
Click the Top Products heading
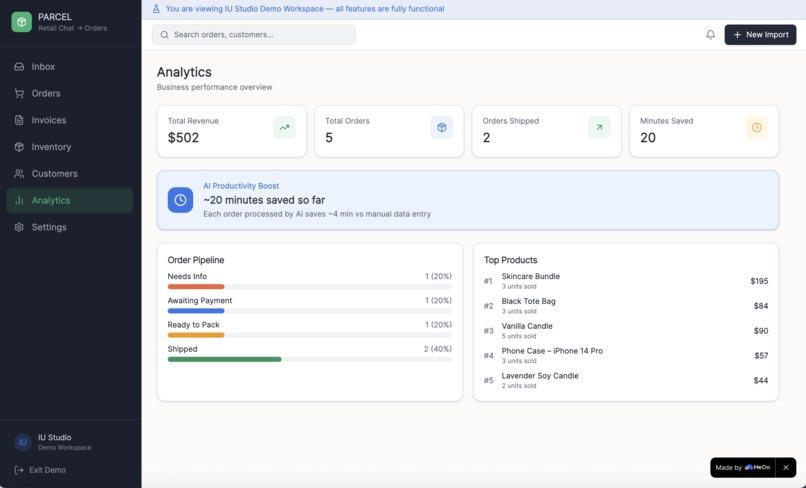[x=510, y=260]
